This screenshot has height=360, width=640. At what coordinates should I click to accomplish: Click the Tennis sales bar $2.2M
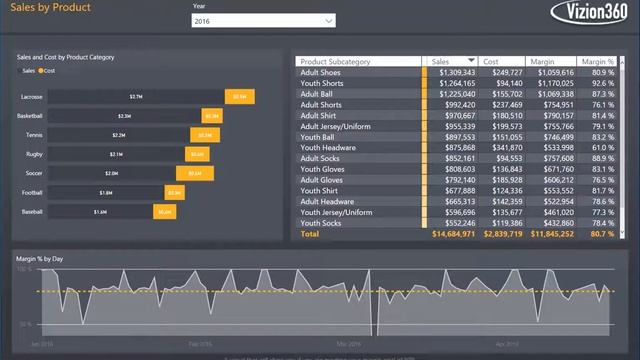coord(119,135)
